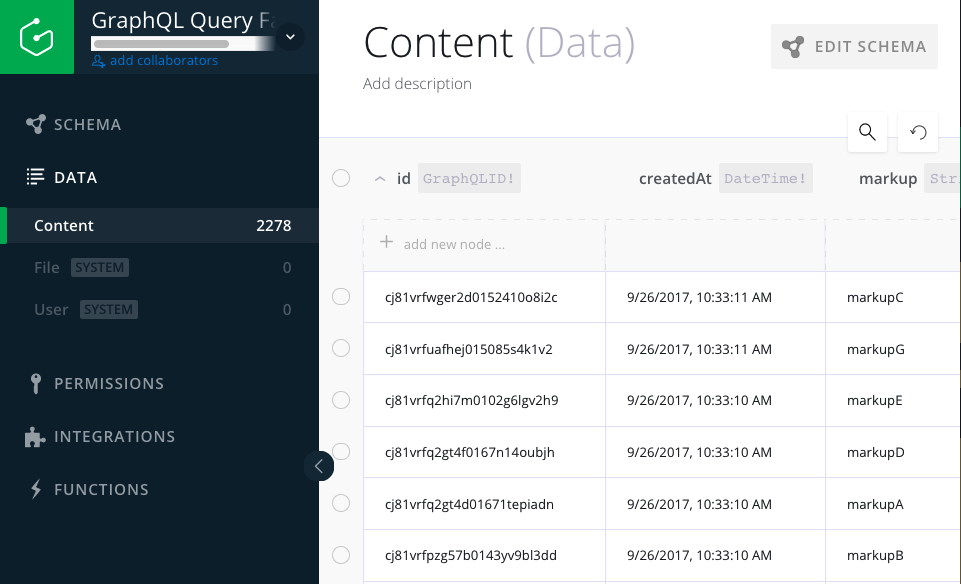The height and width of the screenshot is (584, 961).
Task: Click the id column header
Action: 404,178
